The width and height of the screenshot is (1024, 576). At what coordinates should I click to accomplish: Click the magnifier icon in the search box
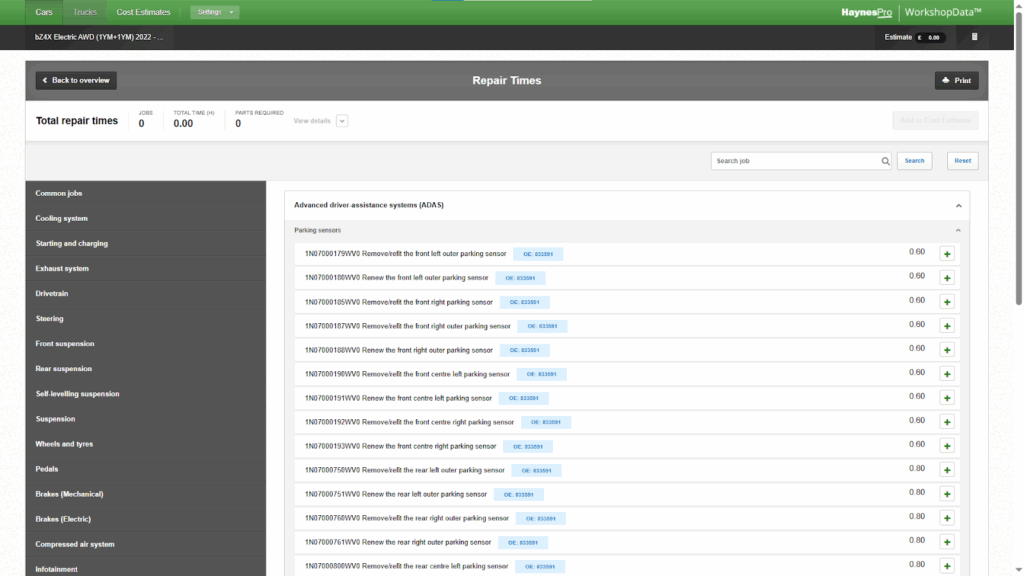coord(885,161)
